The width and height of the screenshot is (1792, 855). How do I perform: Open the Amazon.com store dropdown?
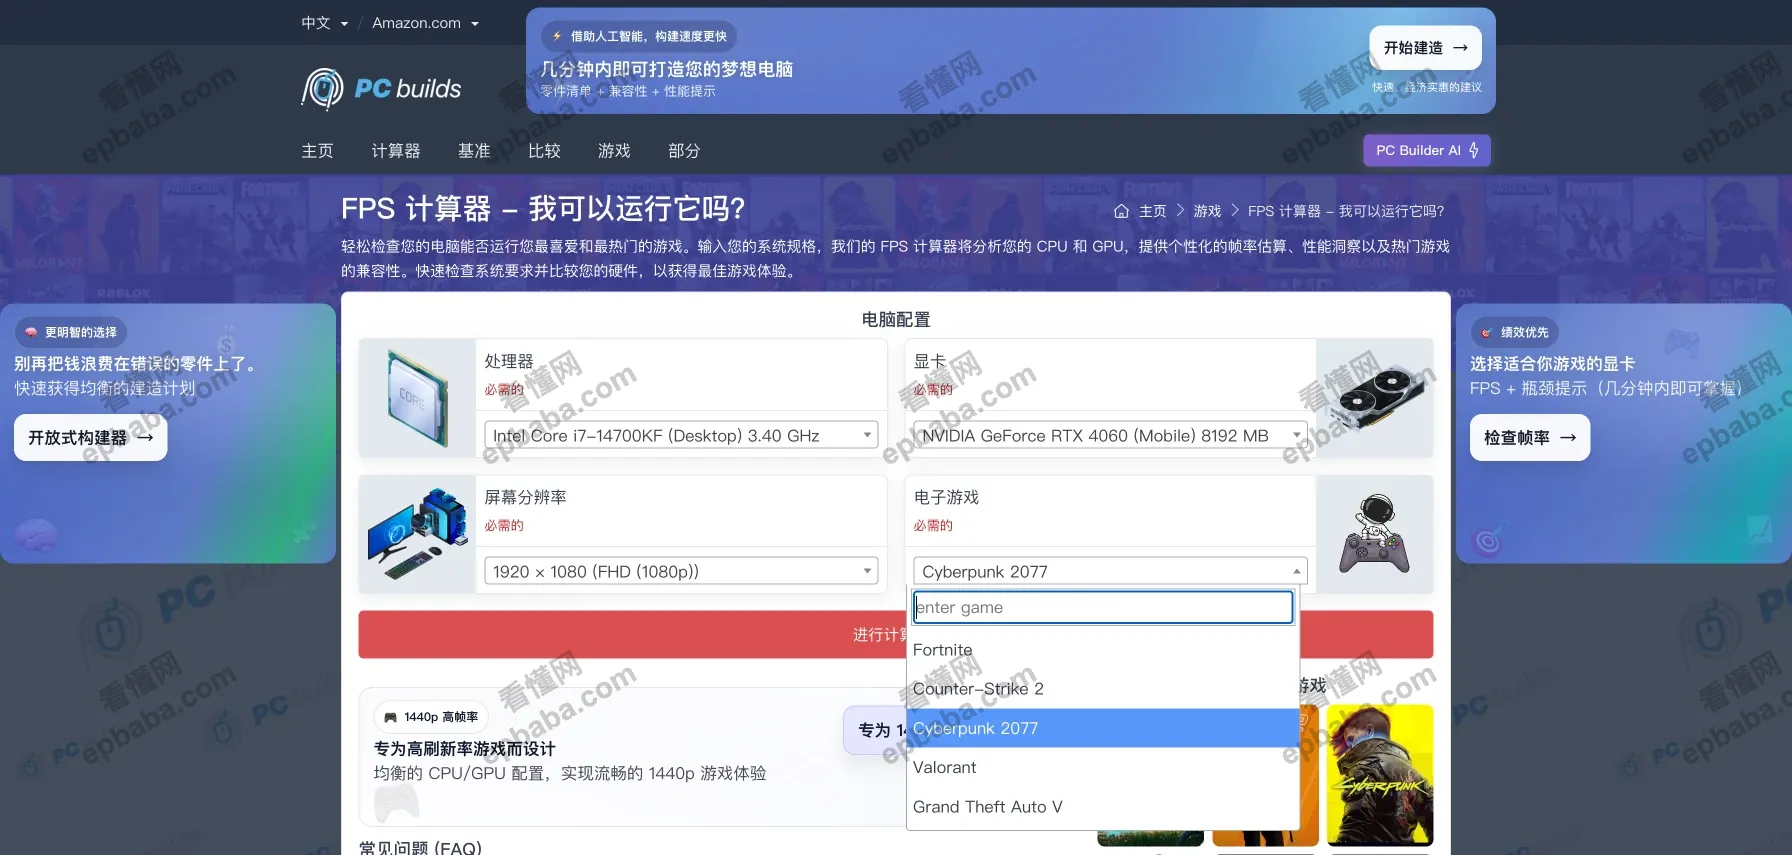tap(425, 23)
